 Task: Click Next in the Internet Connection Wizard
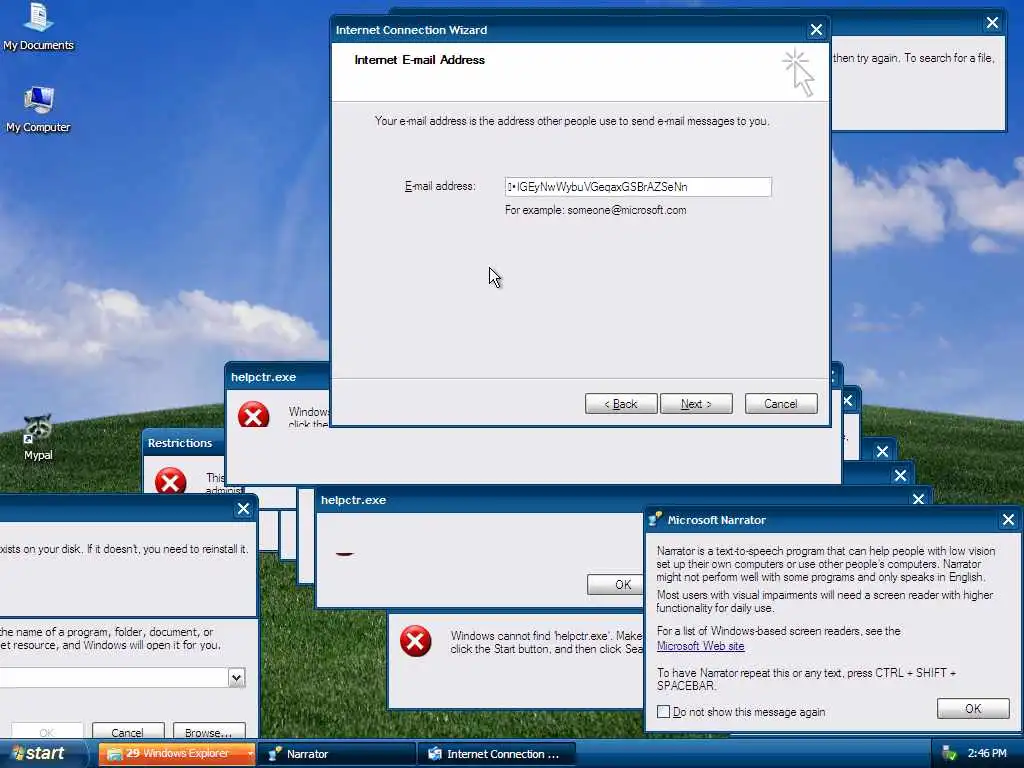pos(696,404)
